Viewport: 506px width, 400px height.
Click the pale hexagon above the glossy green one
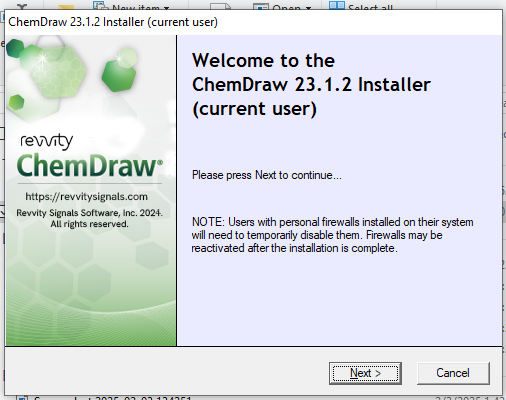127,57
